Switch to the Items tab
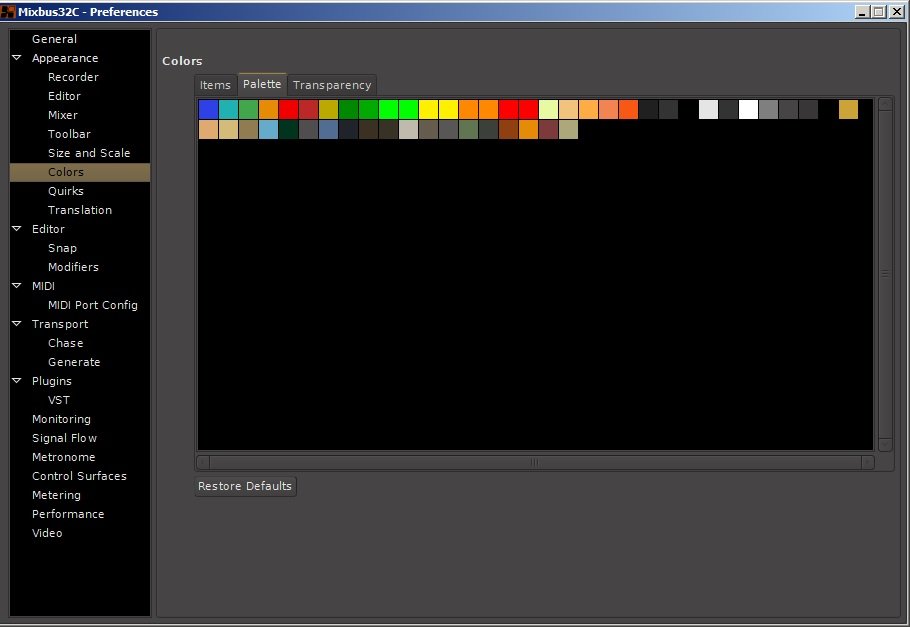 coord(215,85)
